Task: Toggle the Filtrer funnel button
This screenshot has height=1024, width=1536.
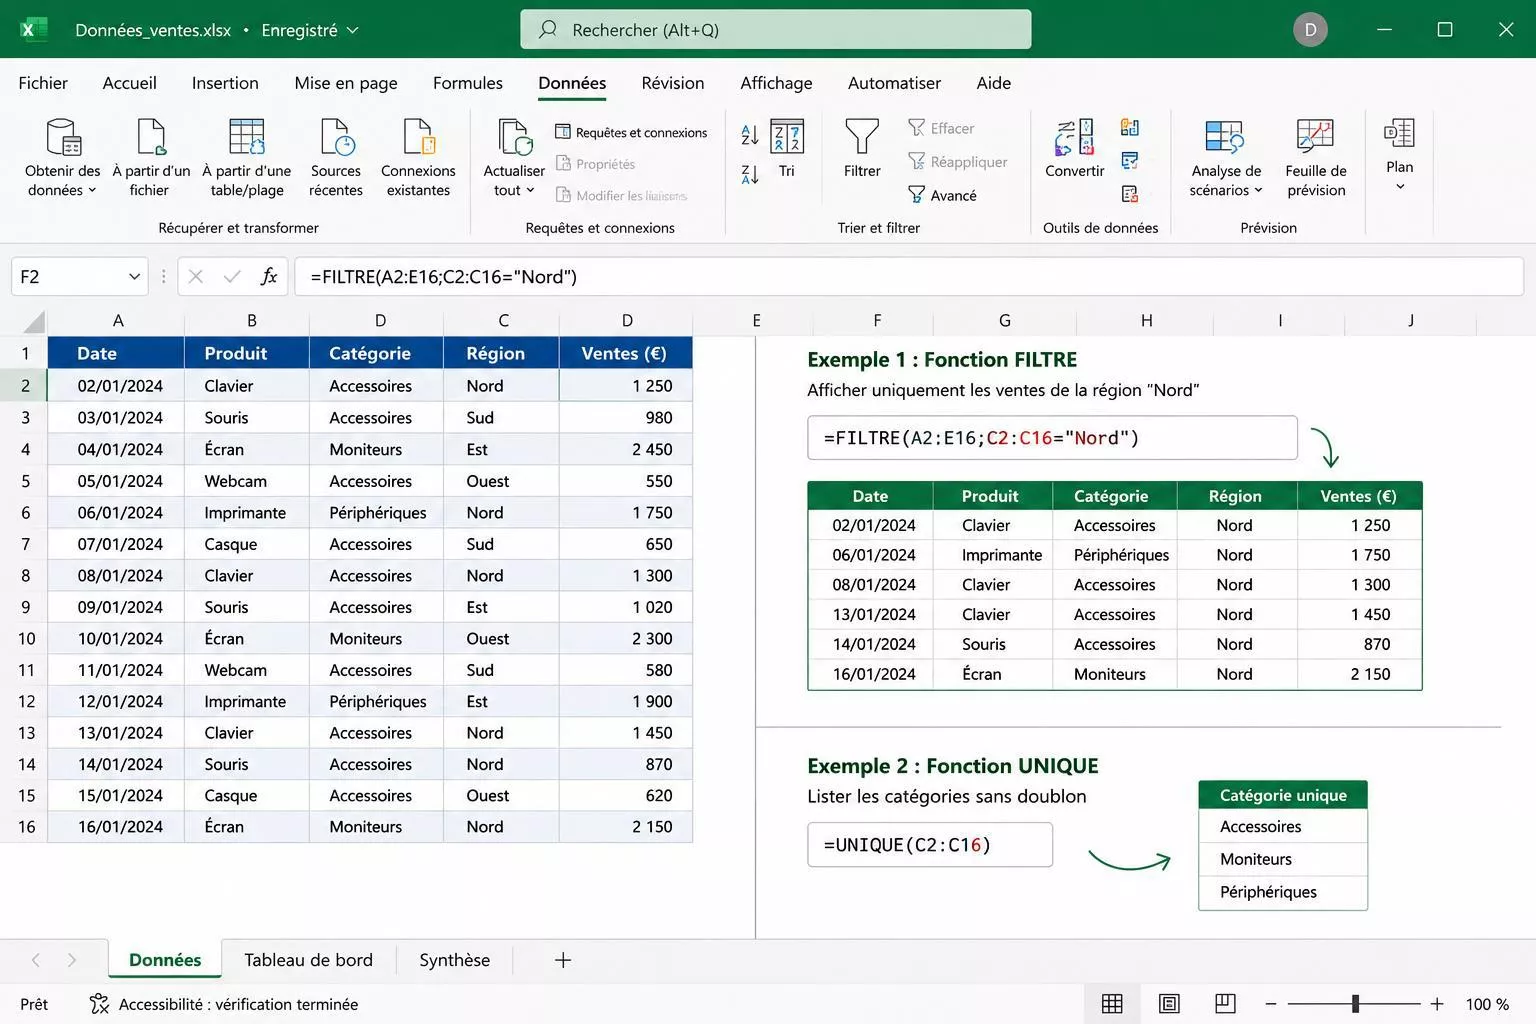Action: click(862, 148)
